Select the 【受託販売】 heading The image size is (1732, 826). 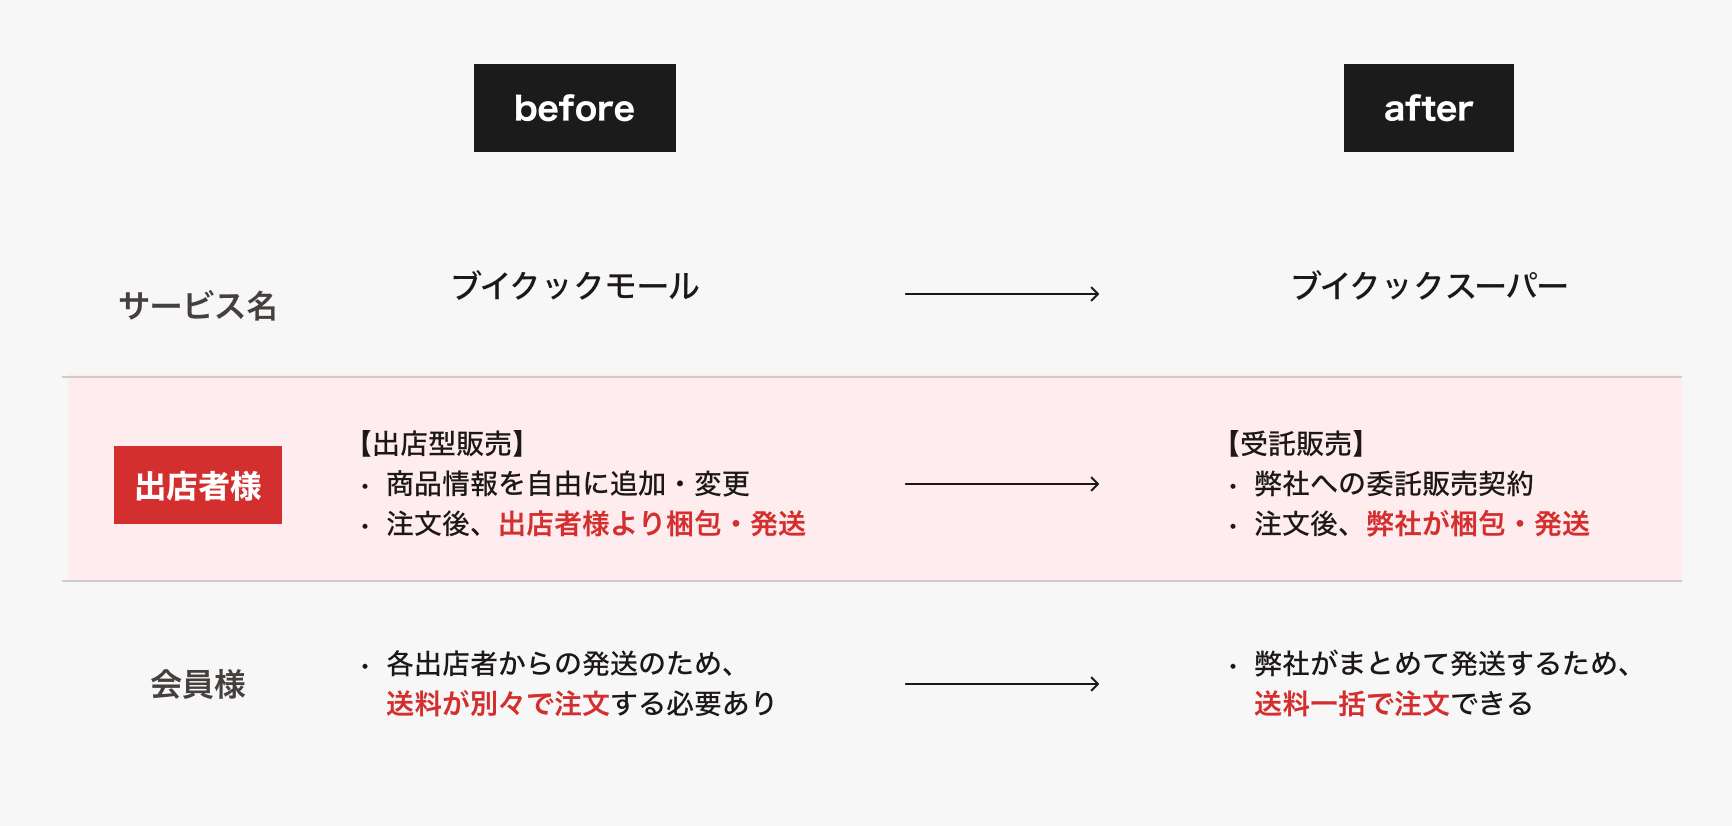point(1296,443)
